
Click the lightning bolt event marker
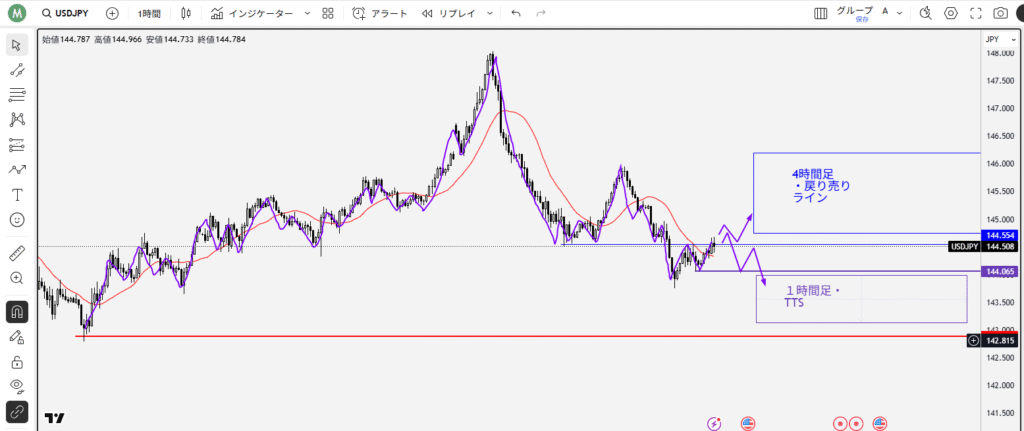point(715,423)
